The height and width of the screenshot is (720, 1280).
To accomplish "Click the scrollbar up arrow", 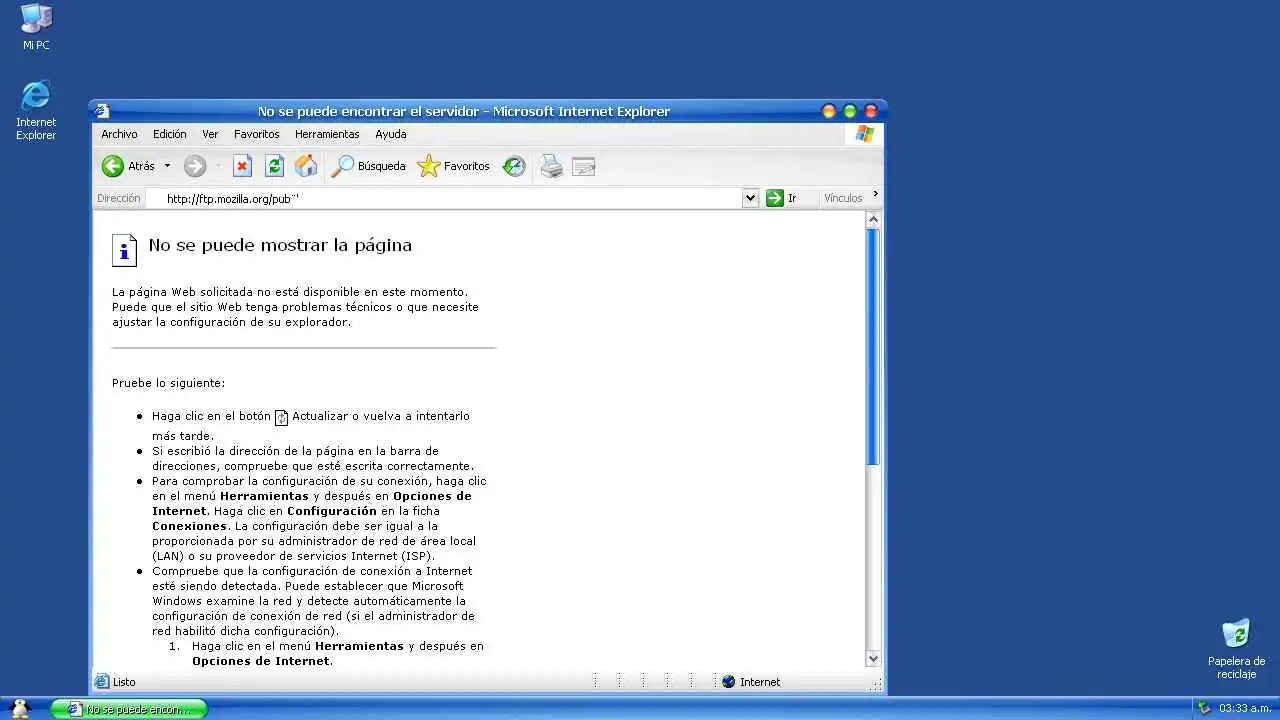I will [x=873, y=220].
